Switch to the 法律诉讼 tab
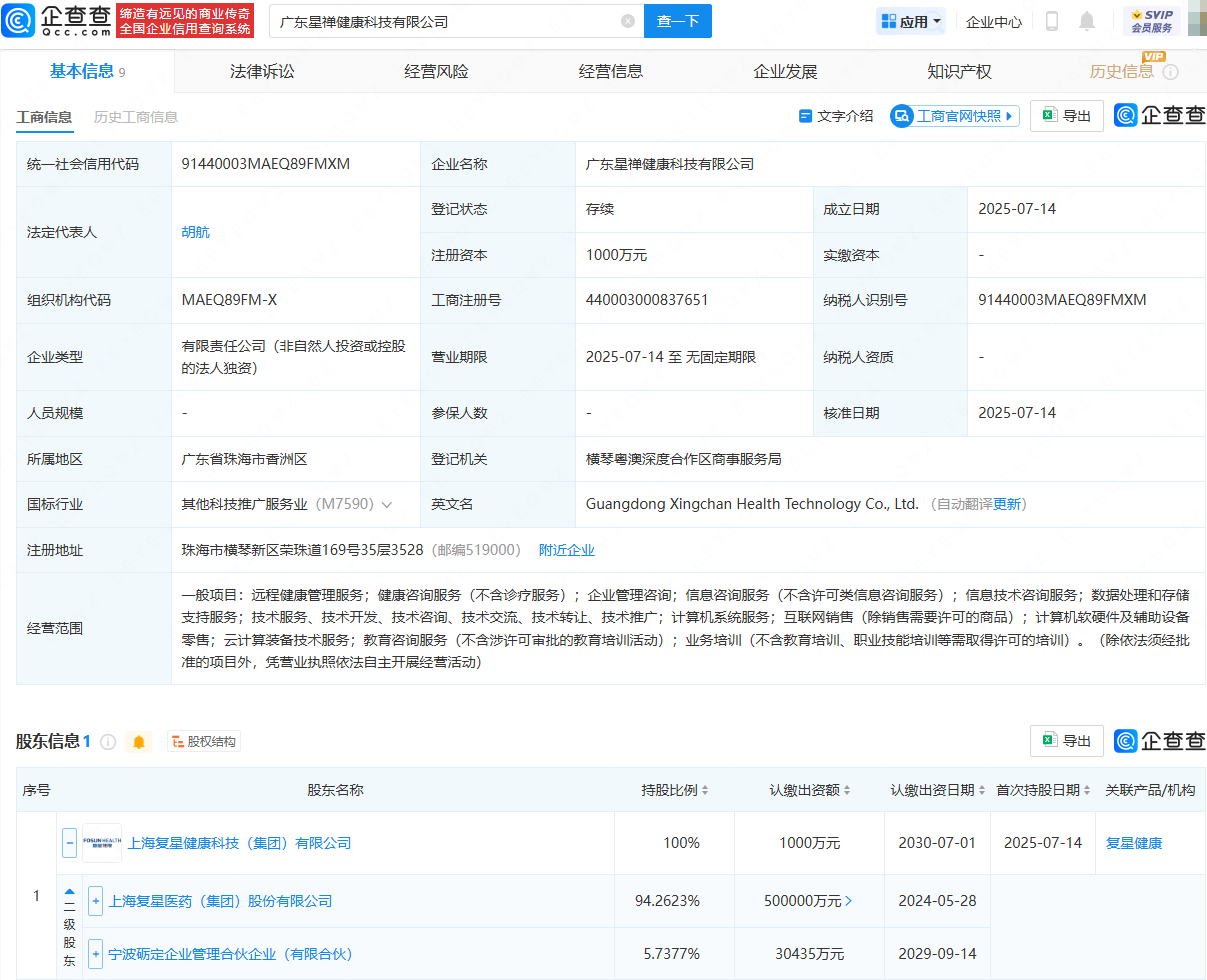Viewport: 1207px width, 980px height. [x=262, y=72]
